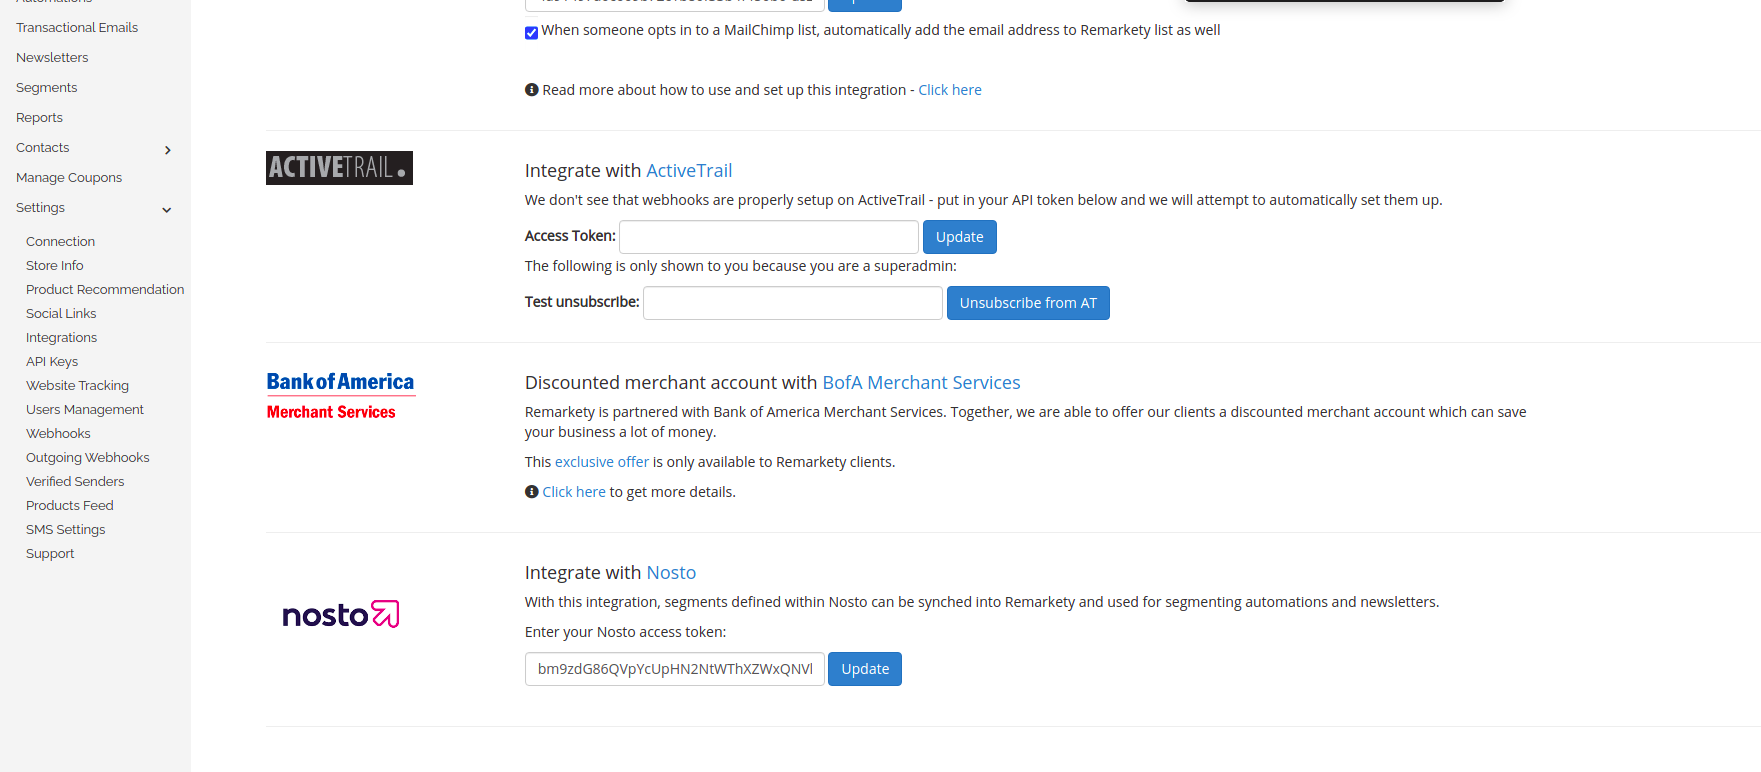This screenshot has height=772, width=1761.
Task: Open Outgoing Webhooks settings
Action: [x=88, y=458]
